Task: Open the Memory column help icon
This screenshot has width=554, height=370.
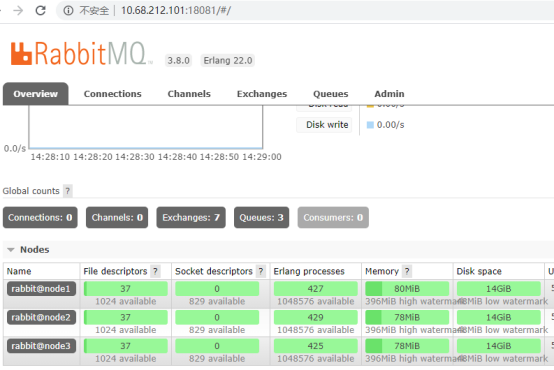Action: pos(407,271)
